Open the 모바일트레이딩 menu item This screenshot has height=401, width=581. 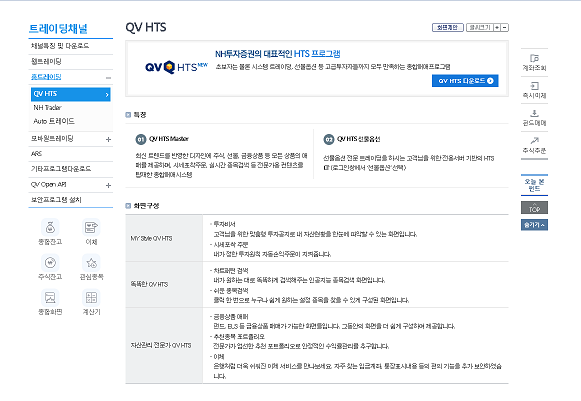(52, 139)
